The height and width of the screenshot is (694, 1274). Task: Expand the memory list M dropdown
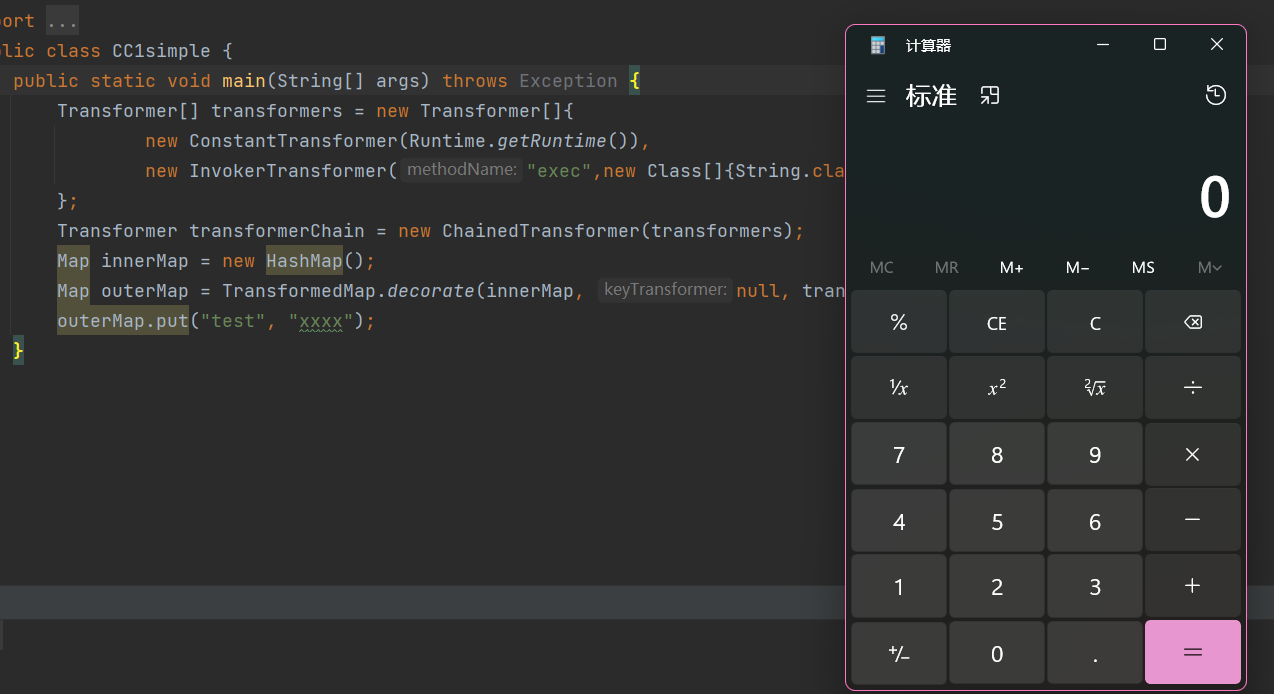(1209, 267)
